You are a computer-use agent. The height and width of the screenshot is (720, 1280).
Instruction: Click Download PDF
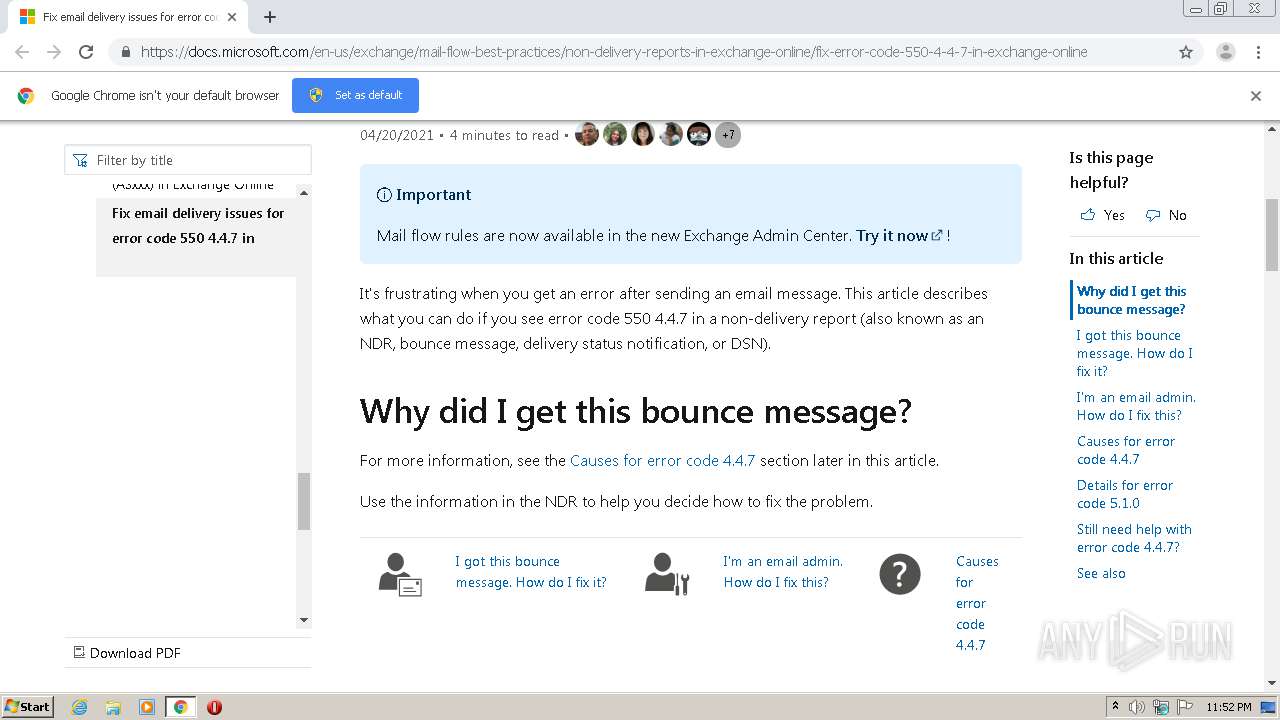click(x=127, y=653)
